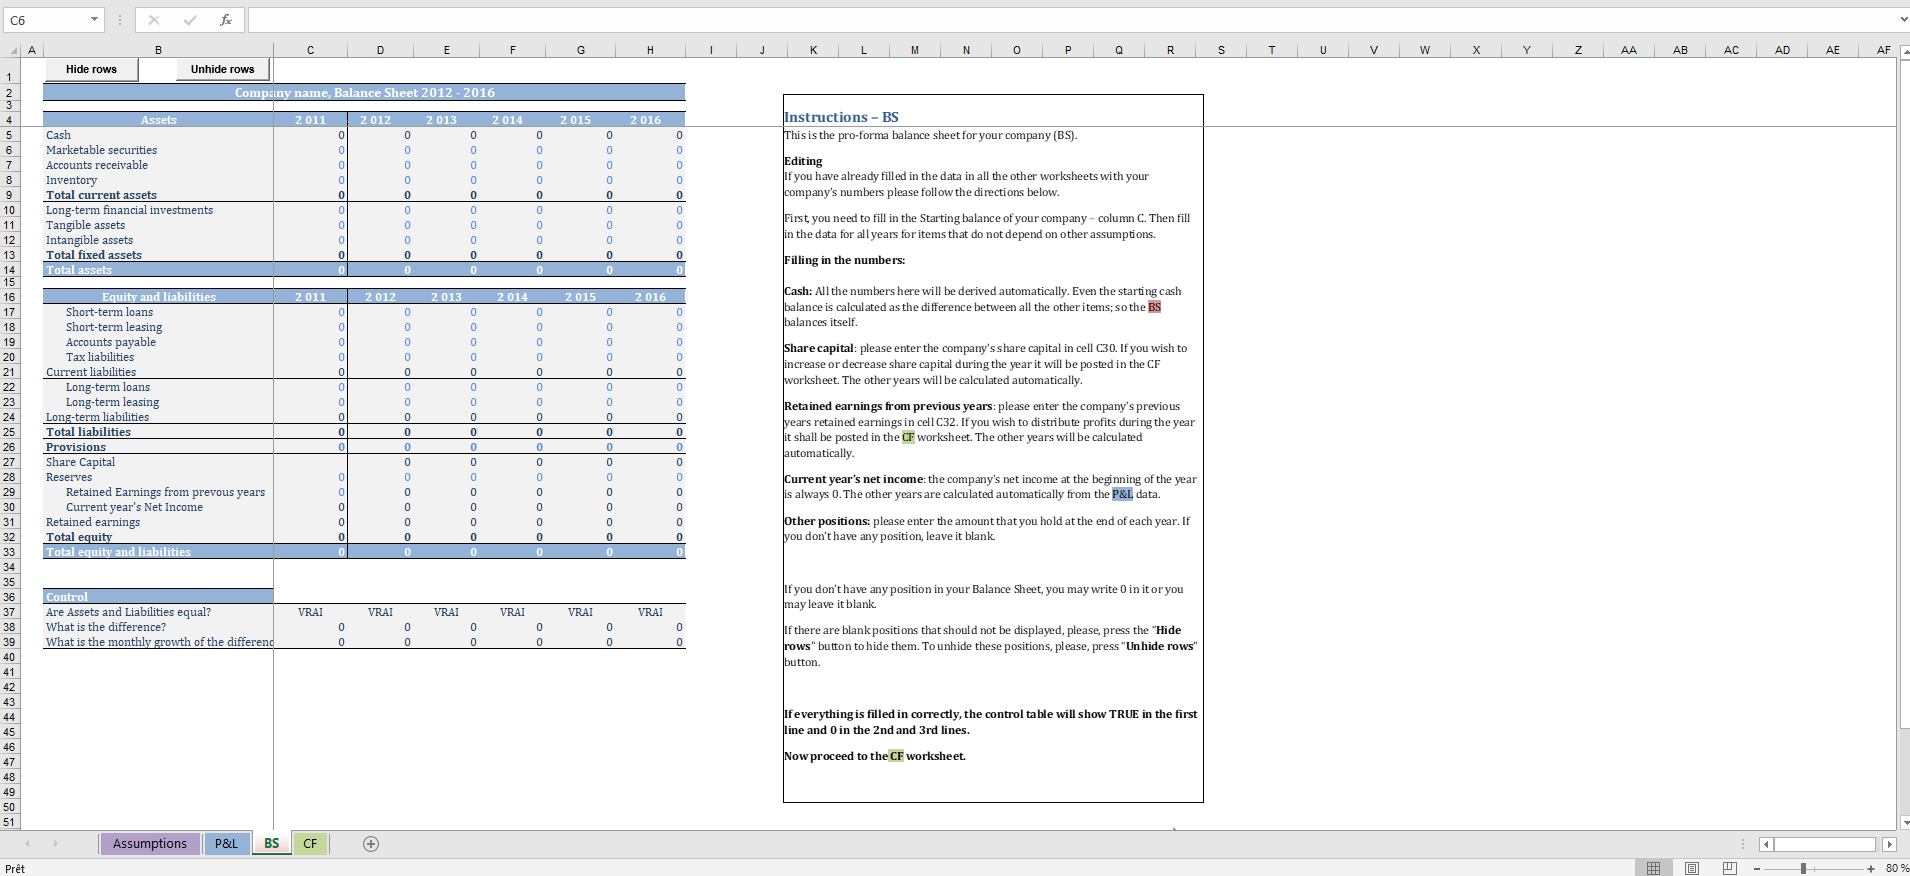Select column C header
The image size is (1910, 876).
tap(310, 50)
